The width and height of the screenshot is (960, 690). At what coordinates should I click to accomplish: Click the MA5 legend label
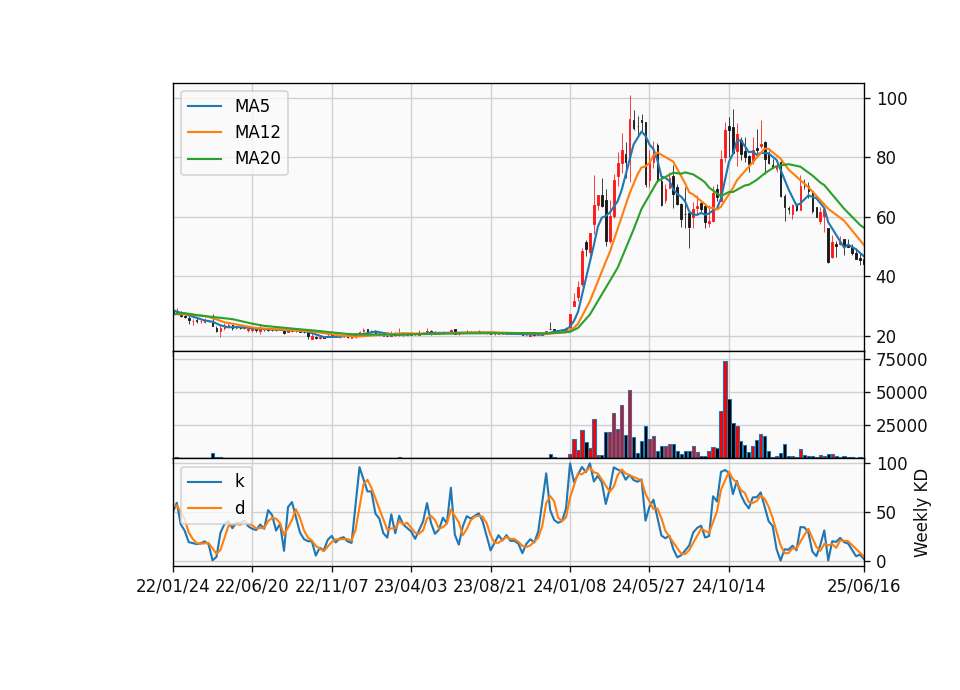coord(252,106)
